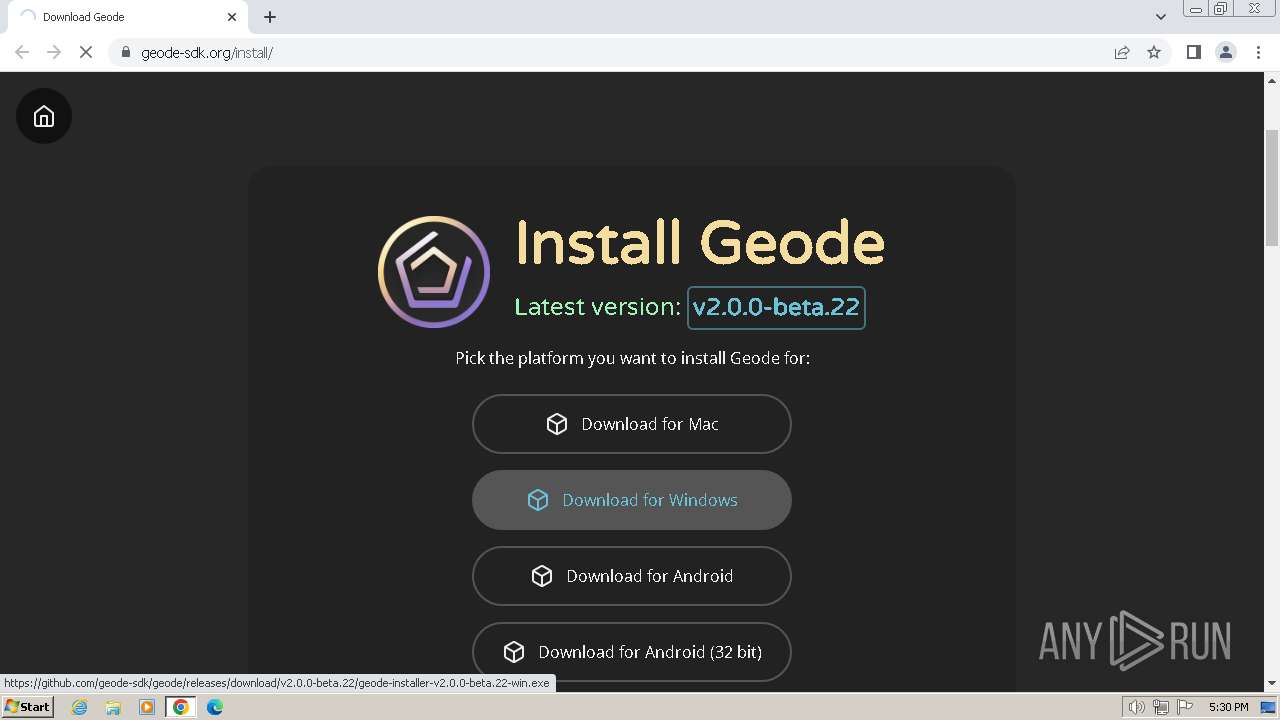View site information lock icon
This screenshot has height=720, width=1280.
coord(125,52)
